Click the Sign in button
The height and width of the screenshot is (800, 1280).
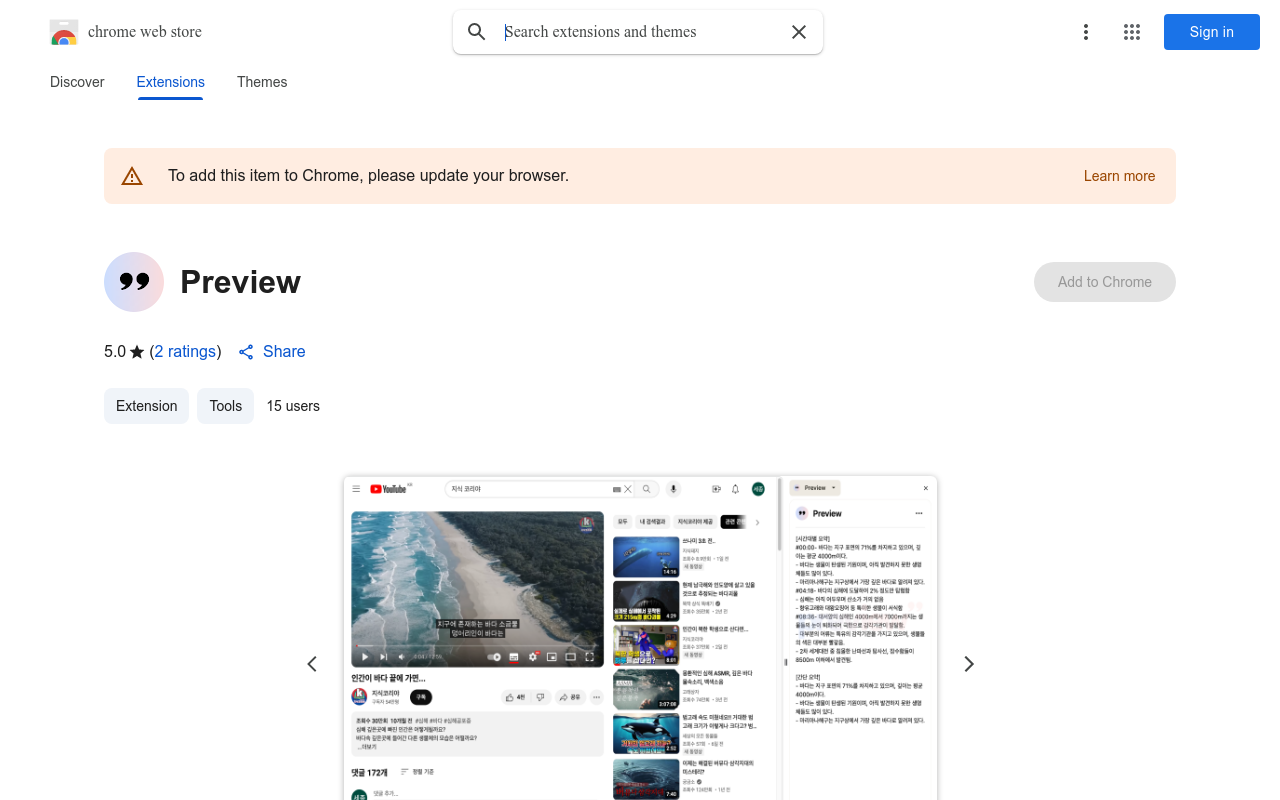1211,32
